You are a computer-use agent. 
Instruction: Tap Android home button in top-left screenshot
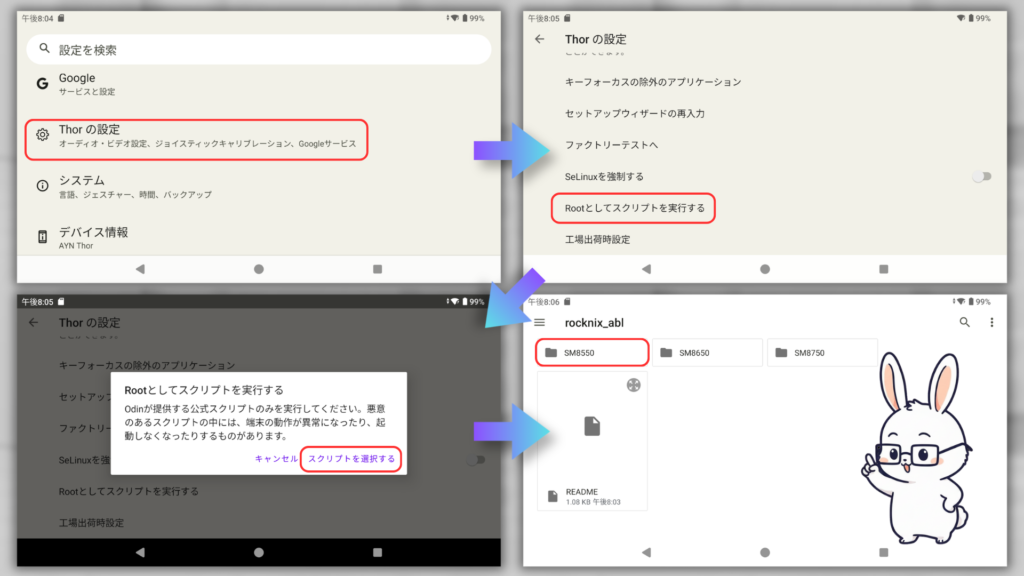point(259,269)
